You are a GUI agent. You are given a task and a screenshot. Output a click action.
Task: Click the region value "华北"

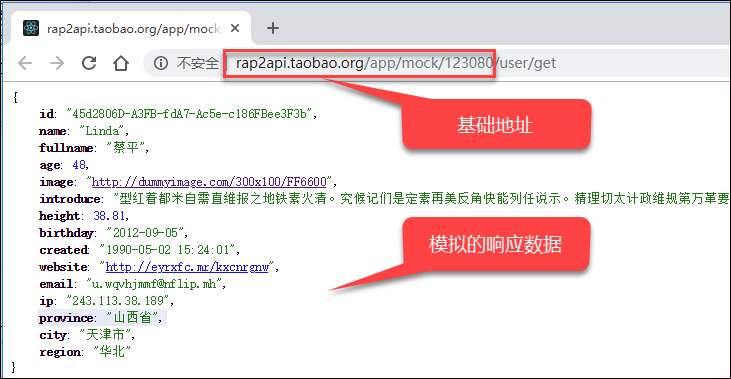(x=112, y=351)
